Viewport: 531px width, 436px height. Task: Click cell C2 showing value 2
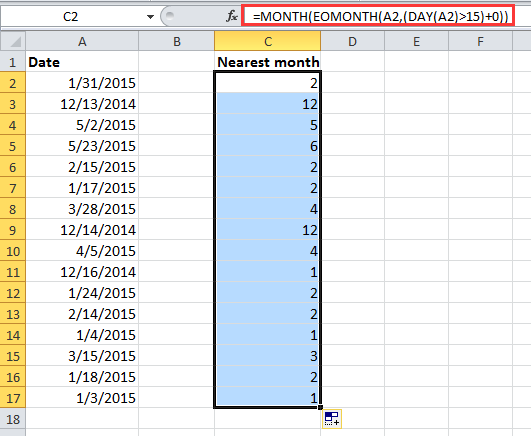(268, 83)
